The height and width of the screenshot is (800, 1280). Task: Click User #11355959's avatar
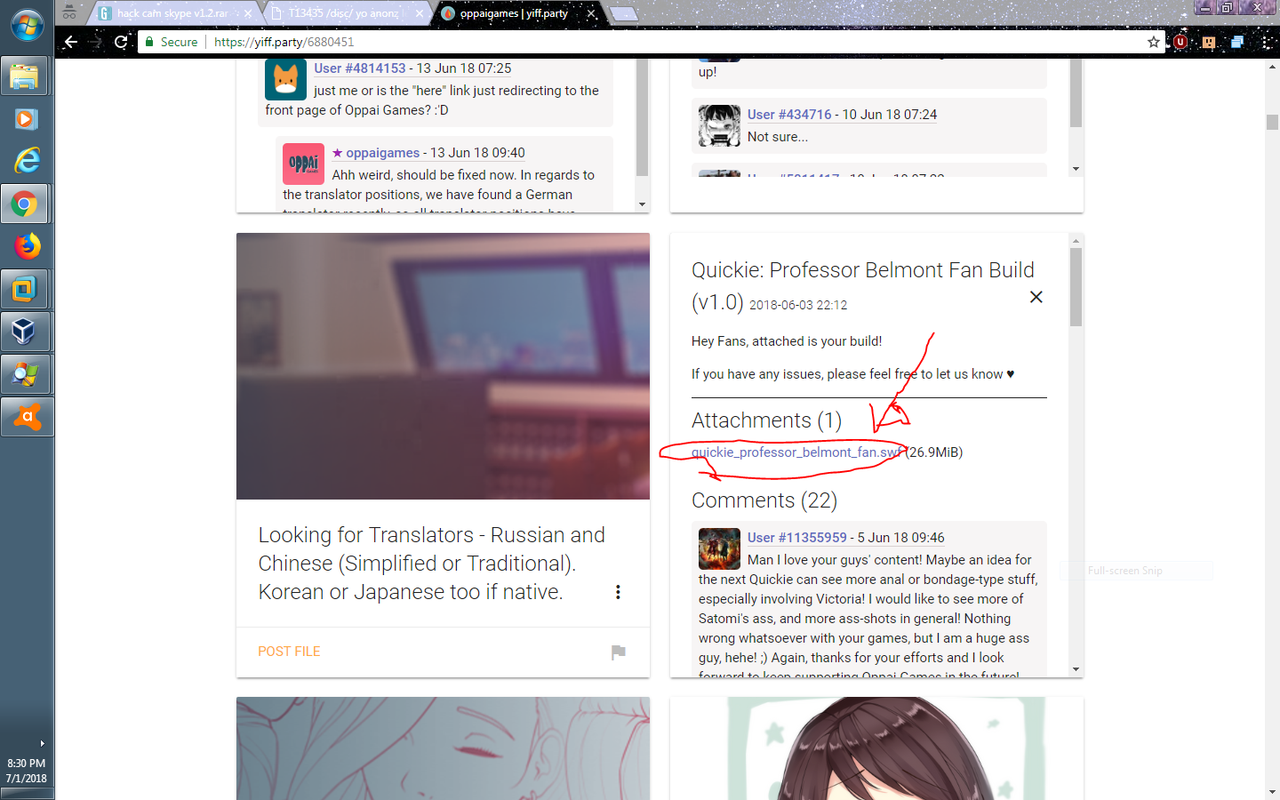[x=719, y=549]
